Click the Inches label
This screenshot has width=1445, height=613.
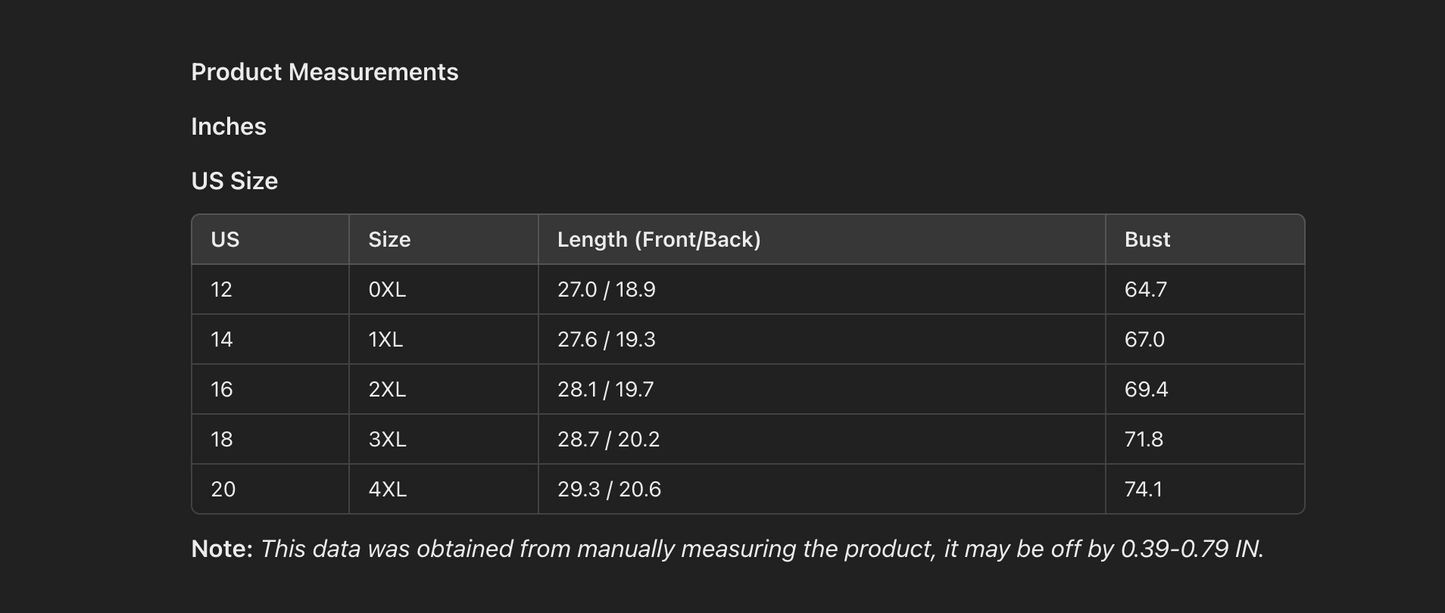coord(228,126)
